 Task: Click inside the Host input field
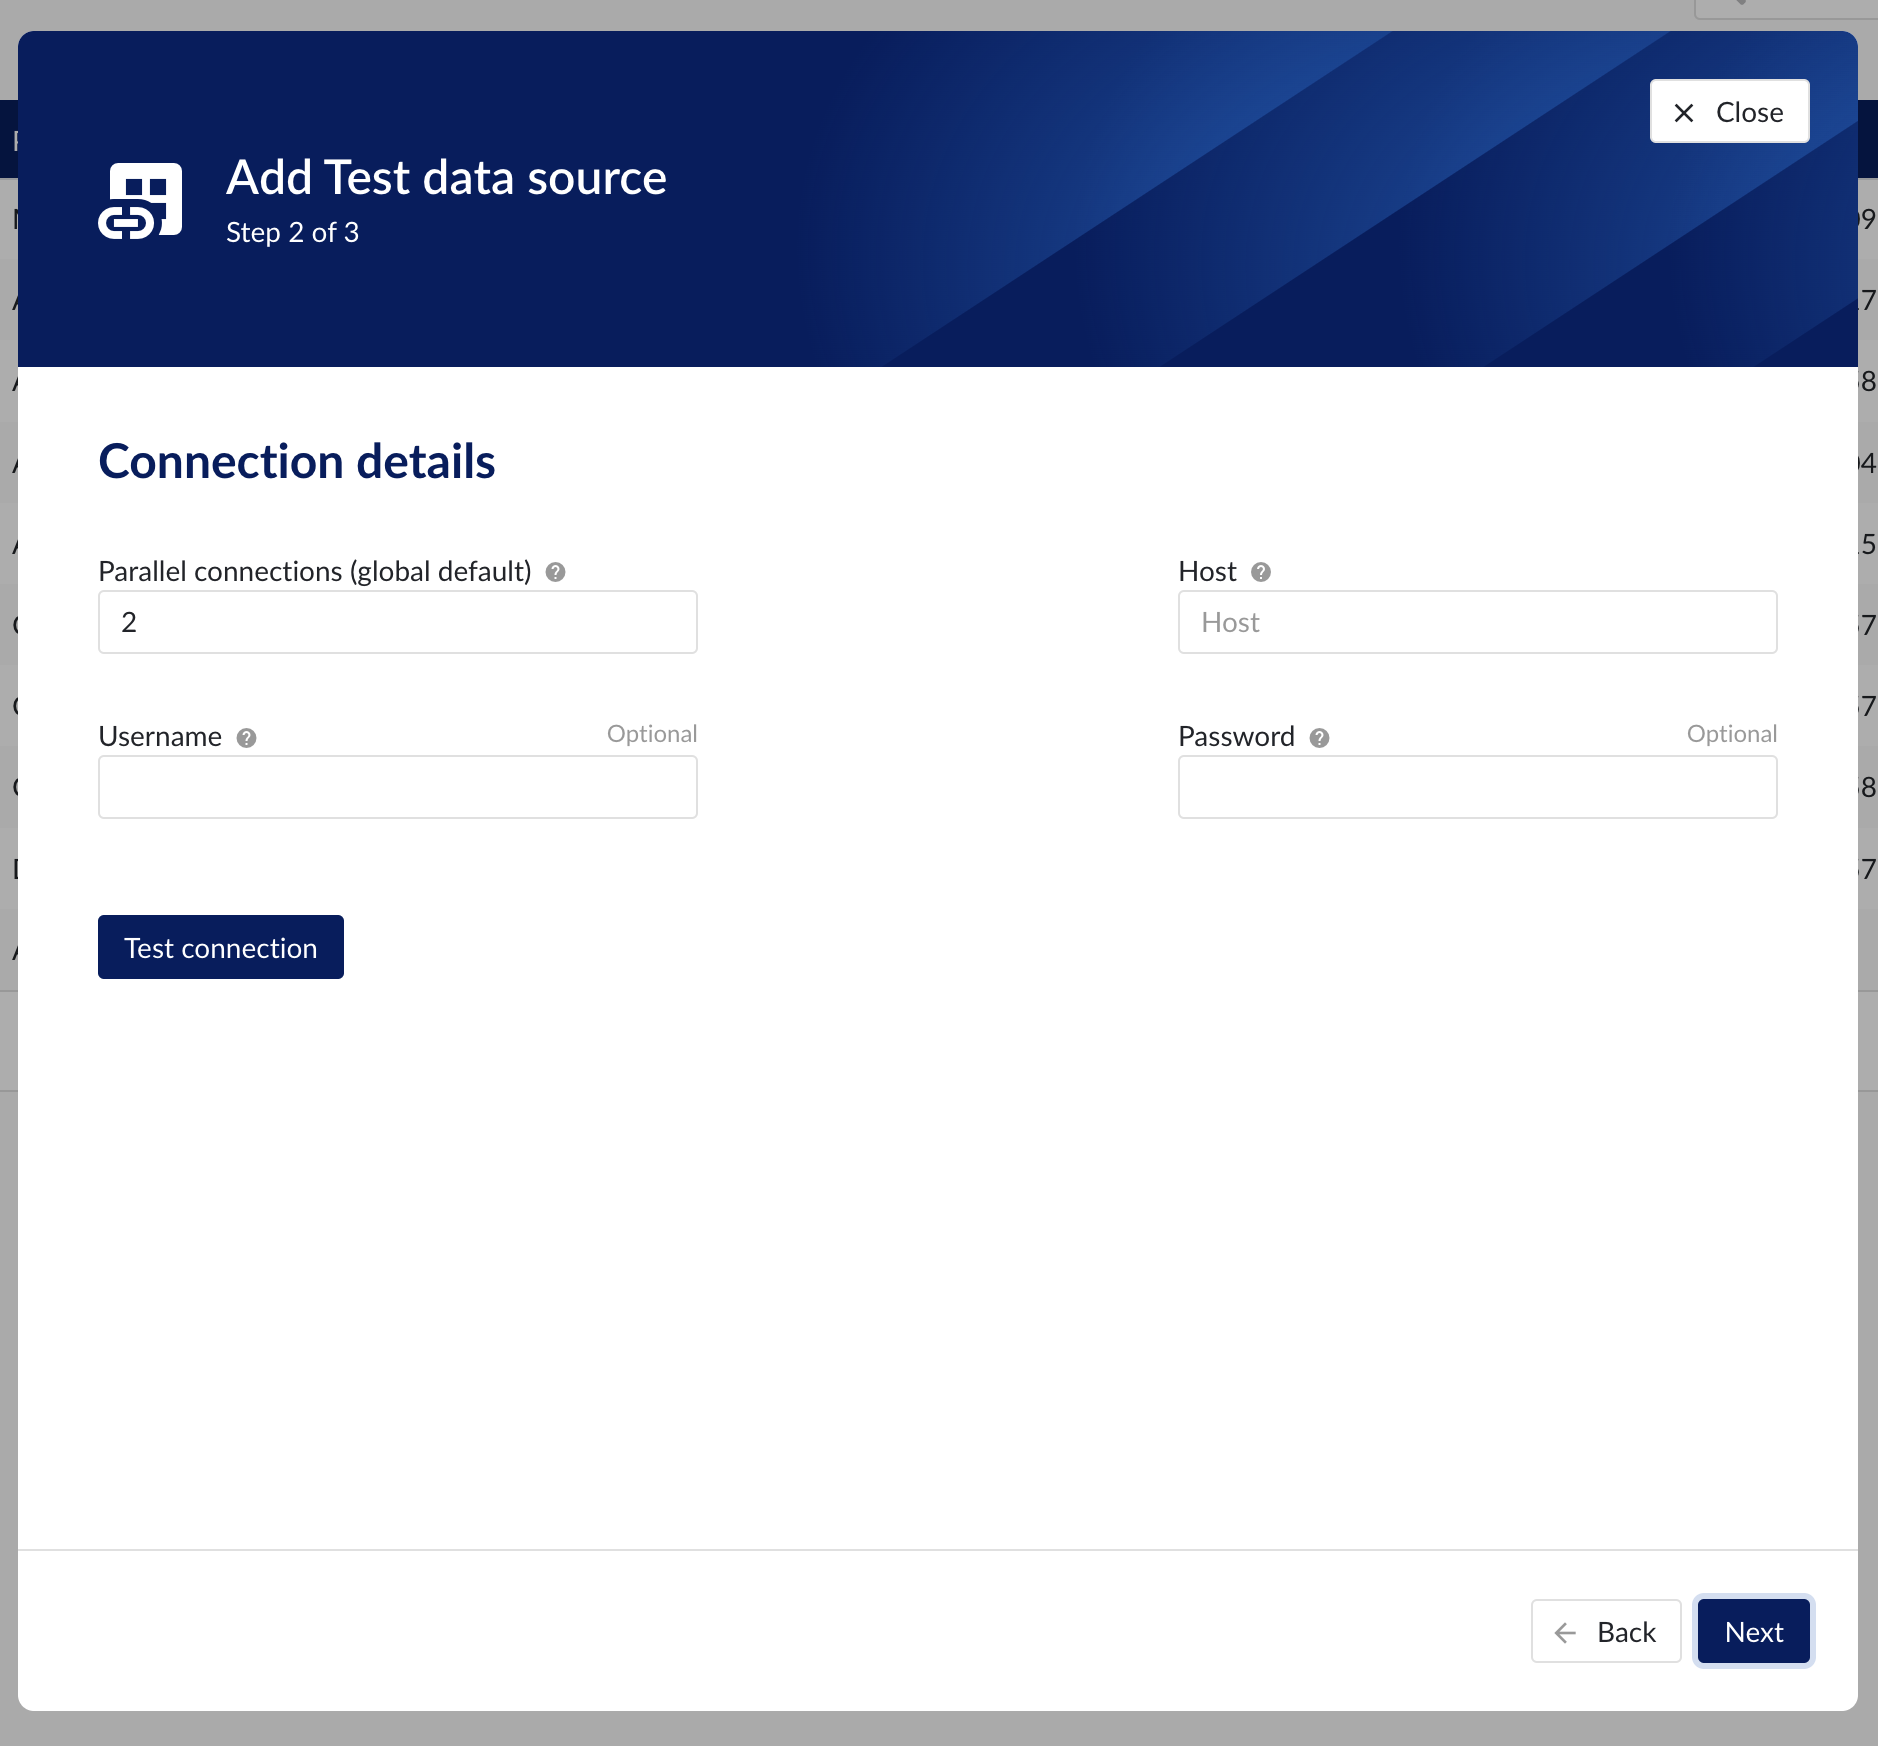(x=1477, y=621)
